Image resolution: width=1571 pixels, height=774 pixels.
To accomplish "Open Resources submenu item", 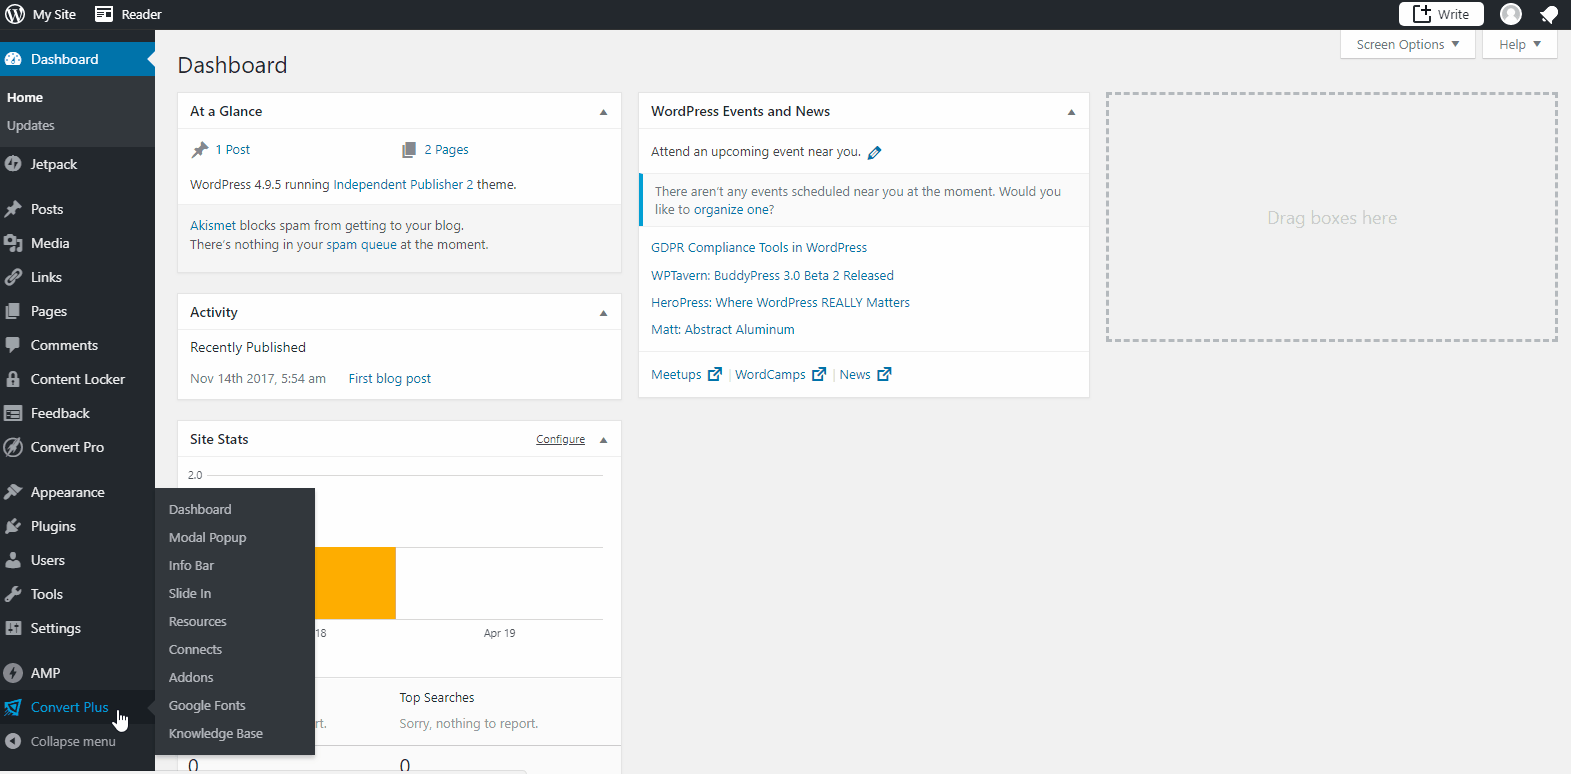I will 198,621.
